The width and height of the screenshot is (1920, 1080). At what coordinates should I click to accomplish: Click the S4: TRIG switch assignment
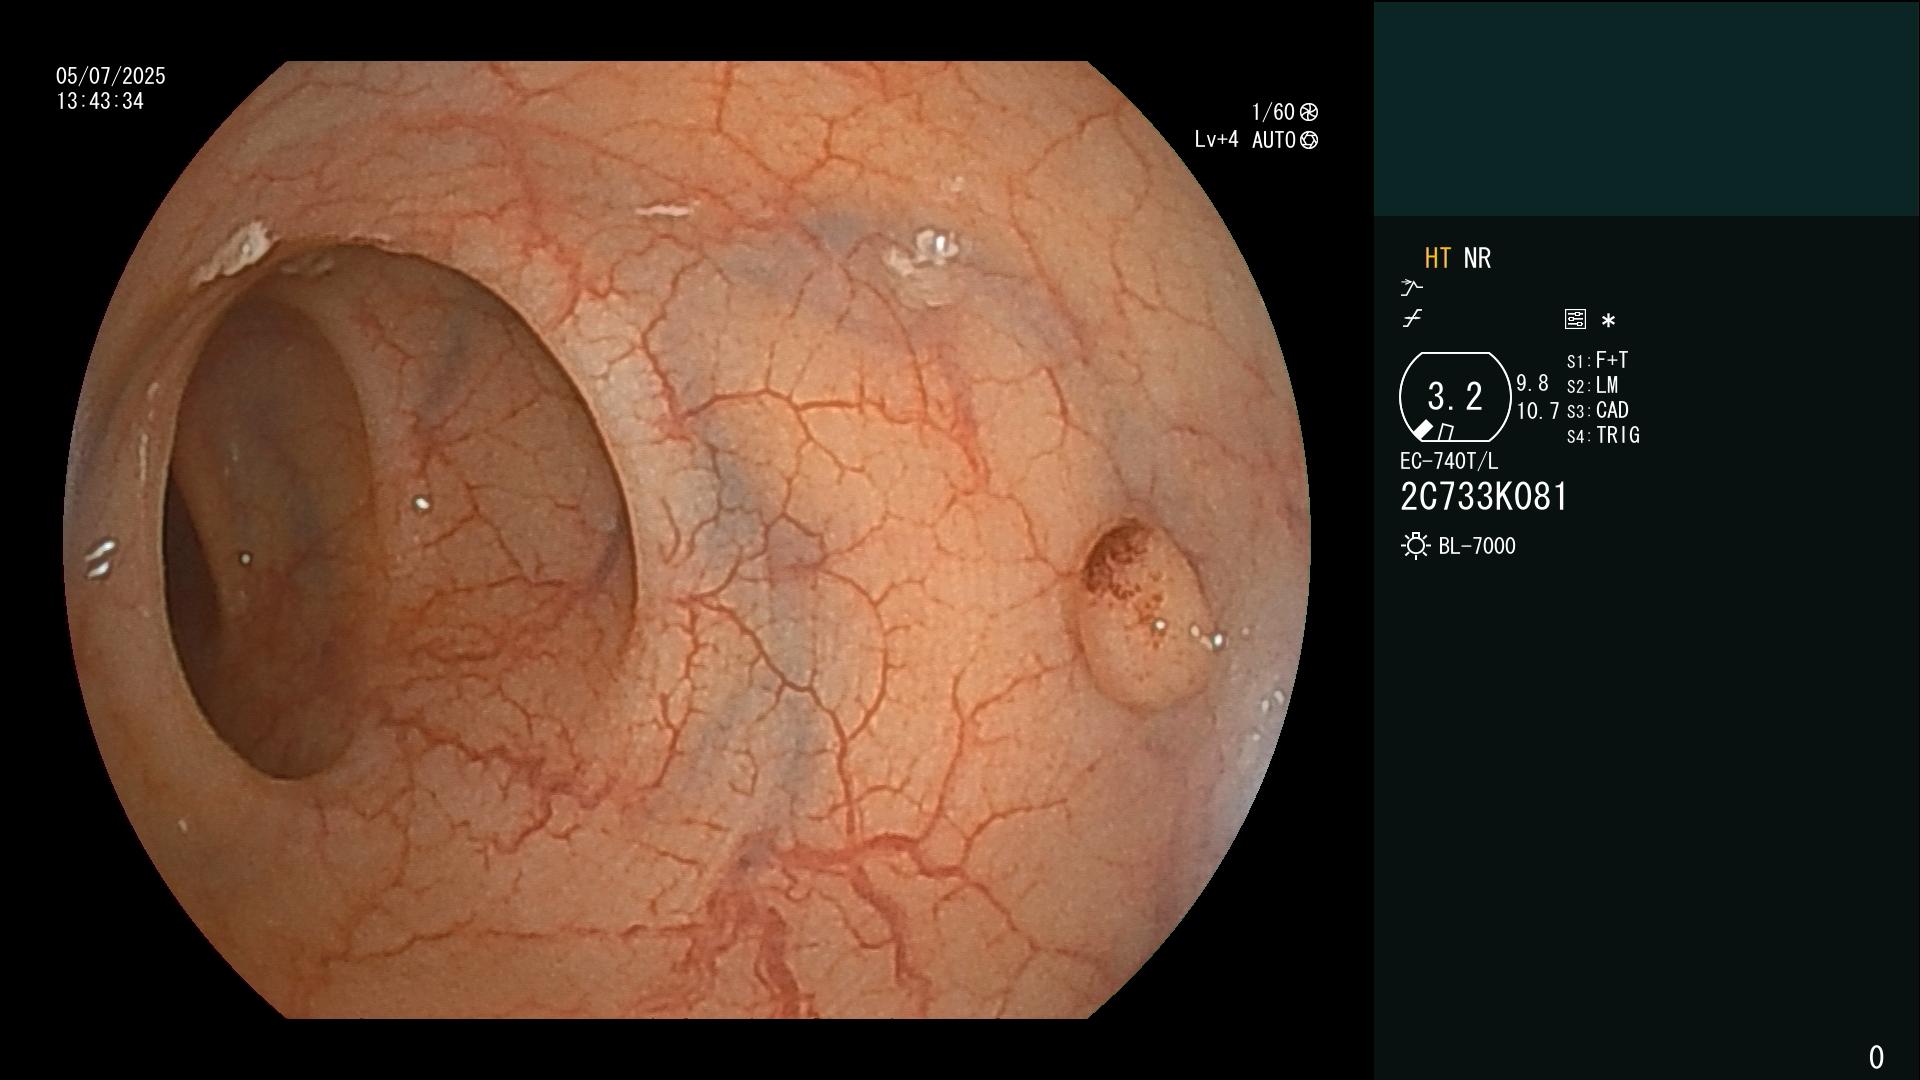point(1603,435)
